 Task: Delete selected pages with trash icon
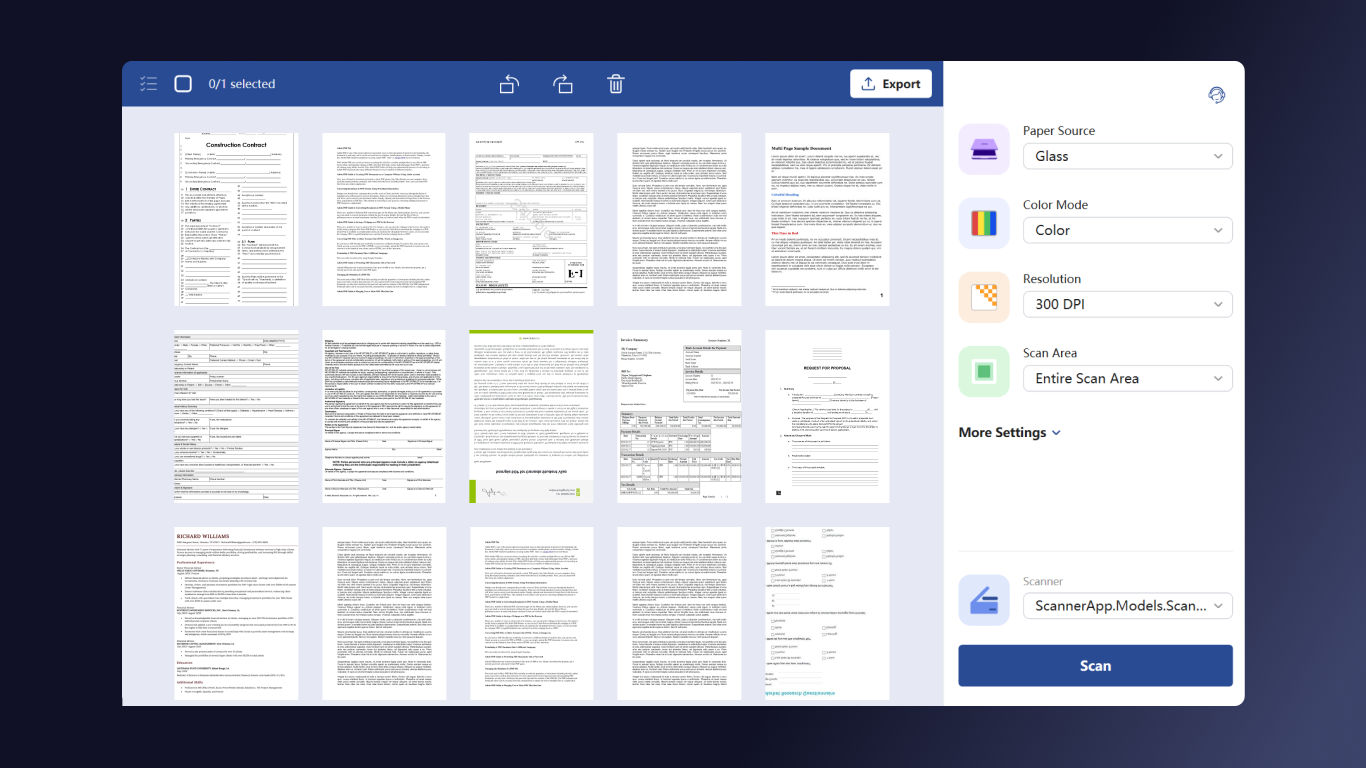[x=616, y=84]
